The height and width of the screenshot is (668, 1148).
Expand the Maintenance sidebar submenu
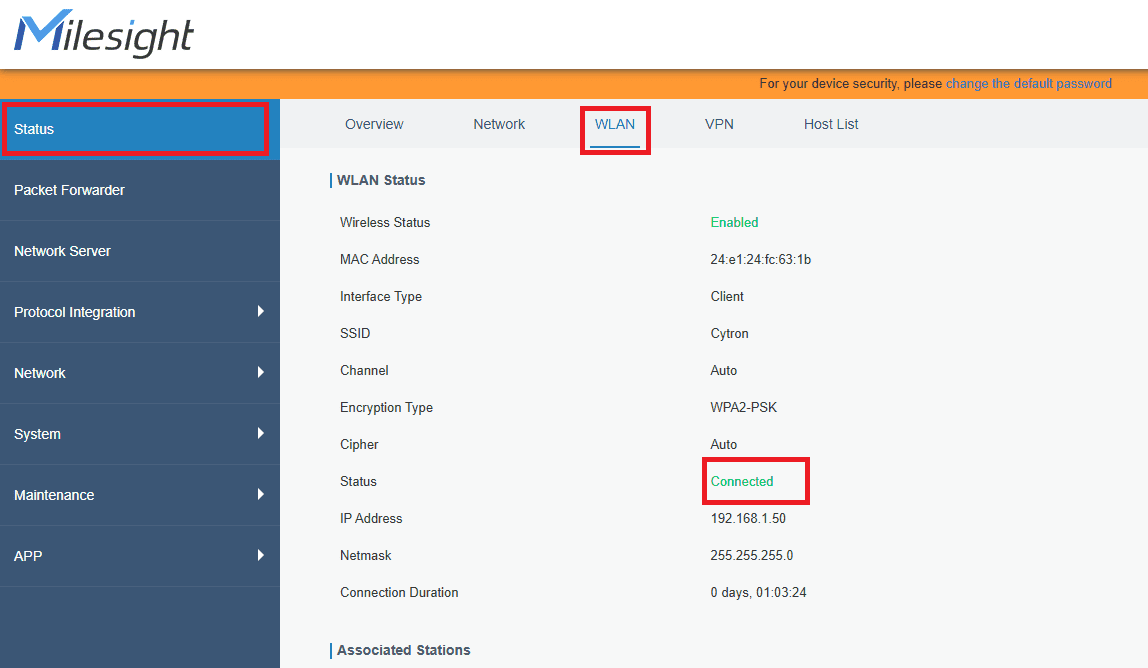point(262,495)
